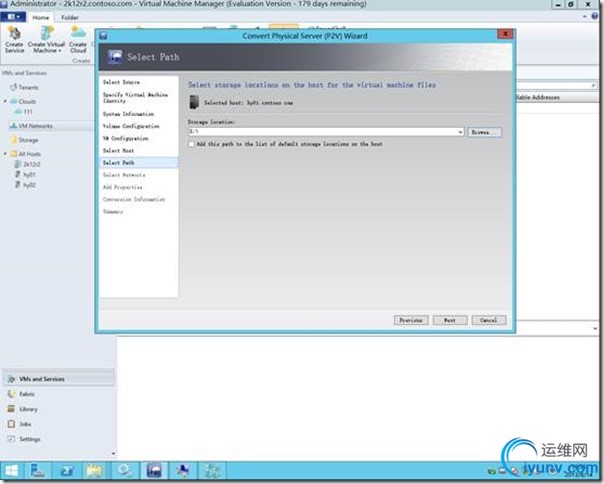Click the Add Properties wizard step
The width and height of the screenshot is (604, 484).
(x=122, y=187)
